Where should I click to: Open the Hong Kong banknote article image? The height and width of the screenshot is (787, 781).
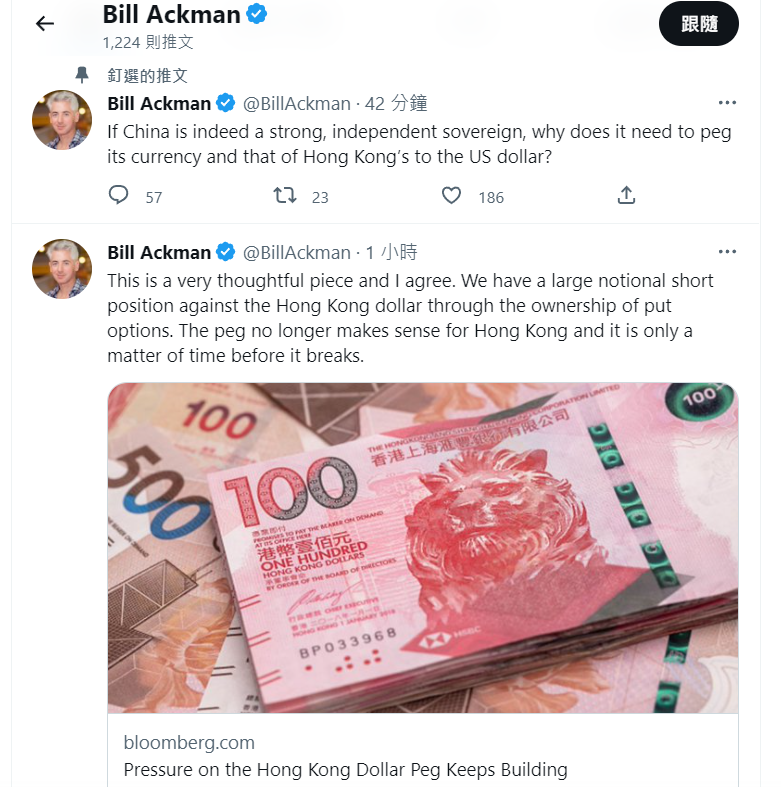pyautogui.click(x=423, y=548)
